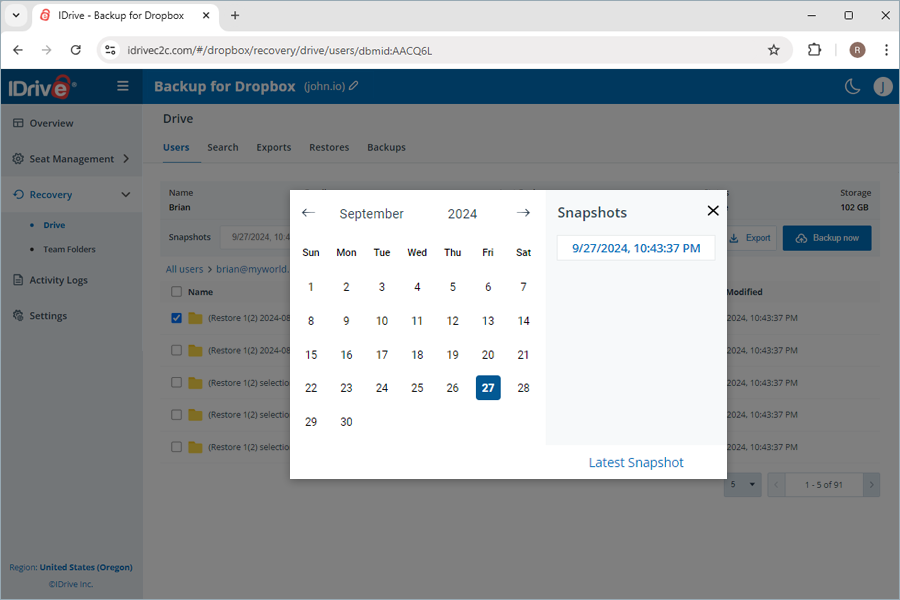Check the select-all Name checkbox
The image size is (900, 600).
176,291
